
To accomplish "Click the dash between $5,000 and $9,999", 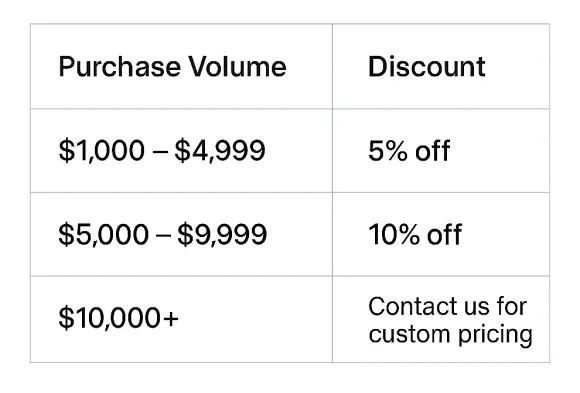I will [x=163, y=235].
